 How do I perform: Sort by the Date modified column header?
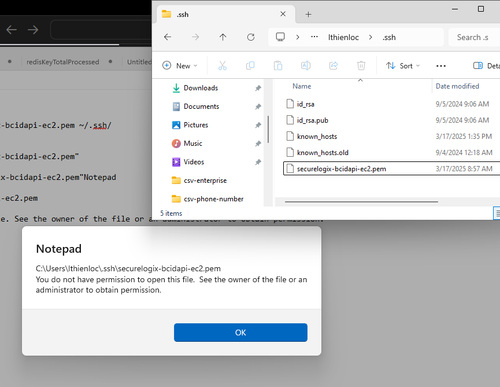click(457, 86)
